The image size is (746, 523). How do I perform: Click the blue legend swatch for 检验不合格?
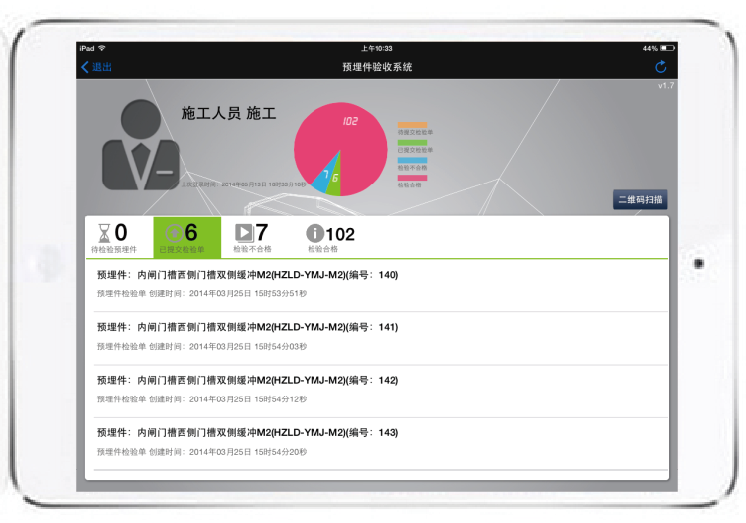[412, 160]
